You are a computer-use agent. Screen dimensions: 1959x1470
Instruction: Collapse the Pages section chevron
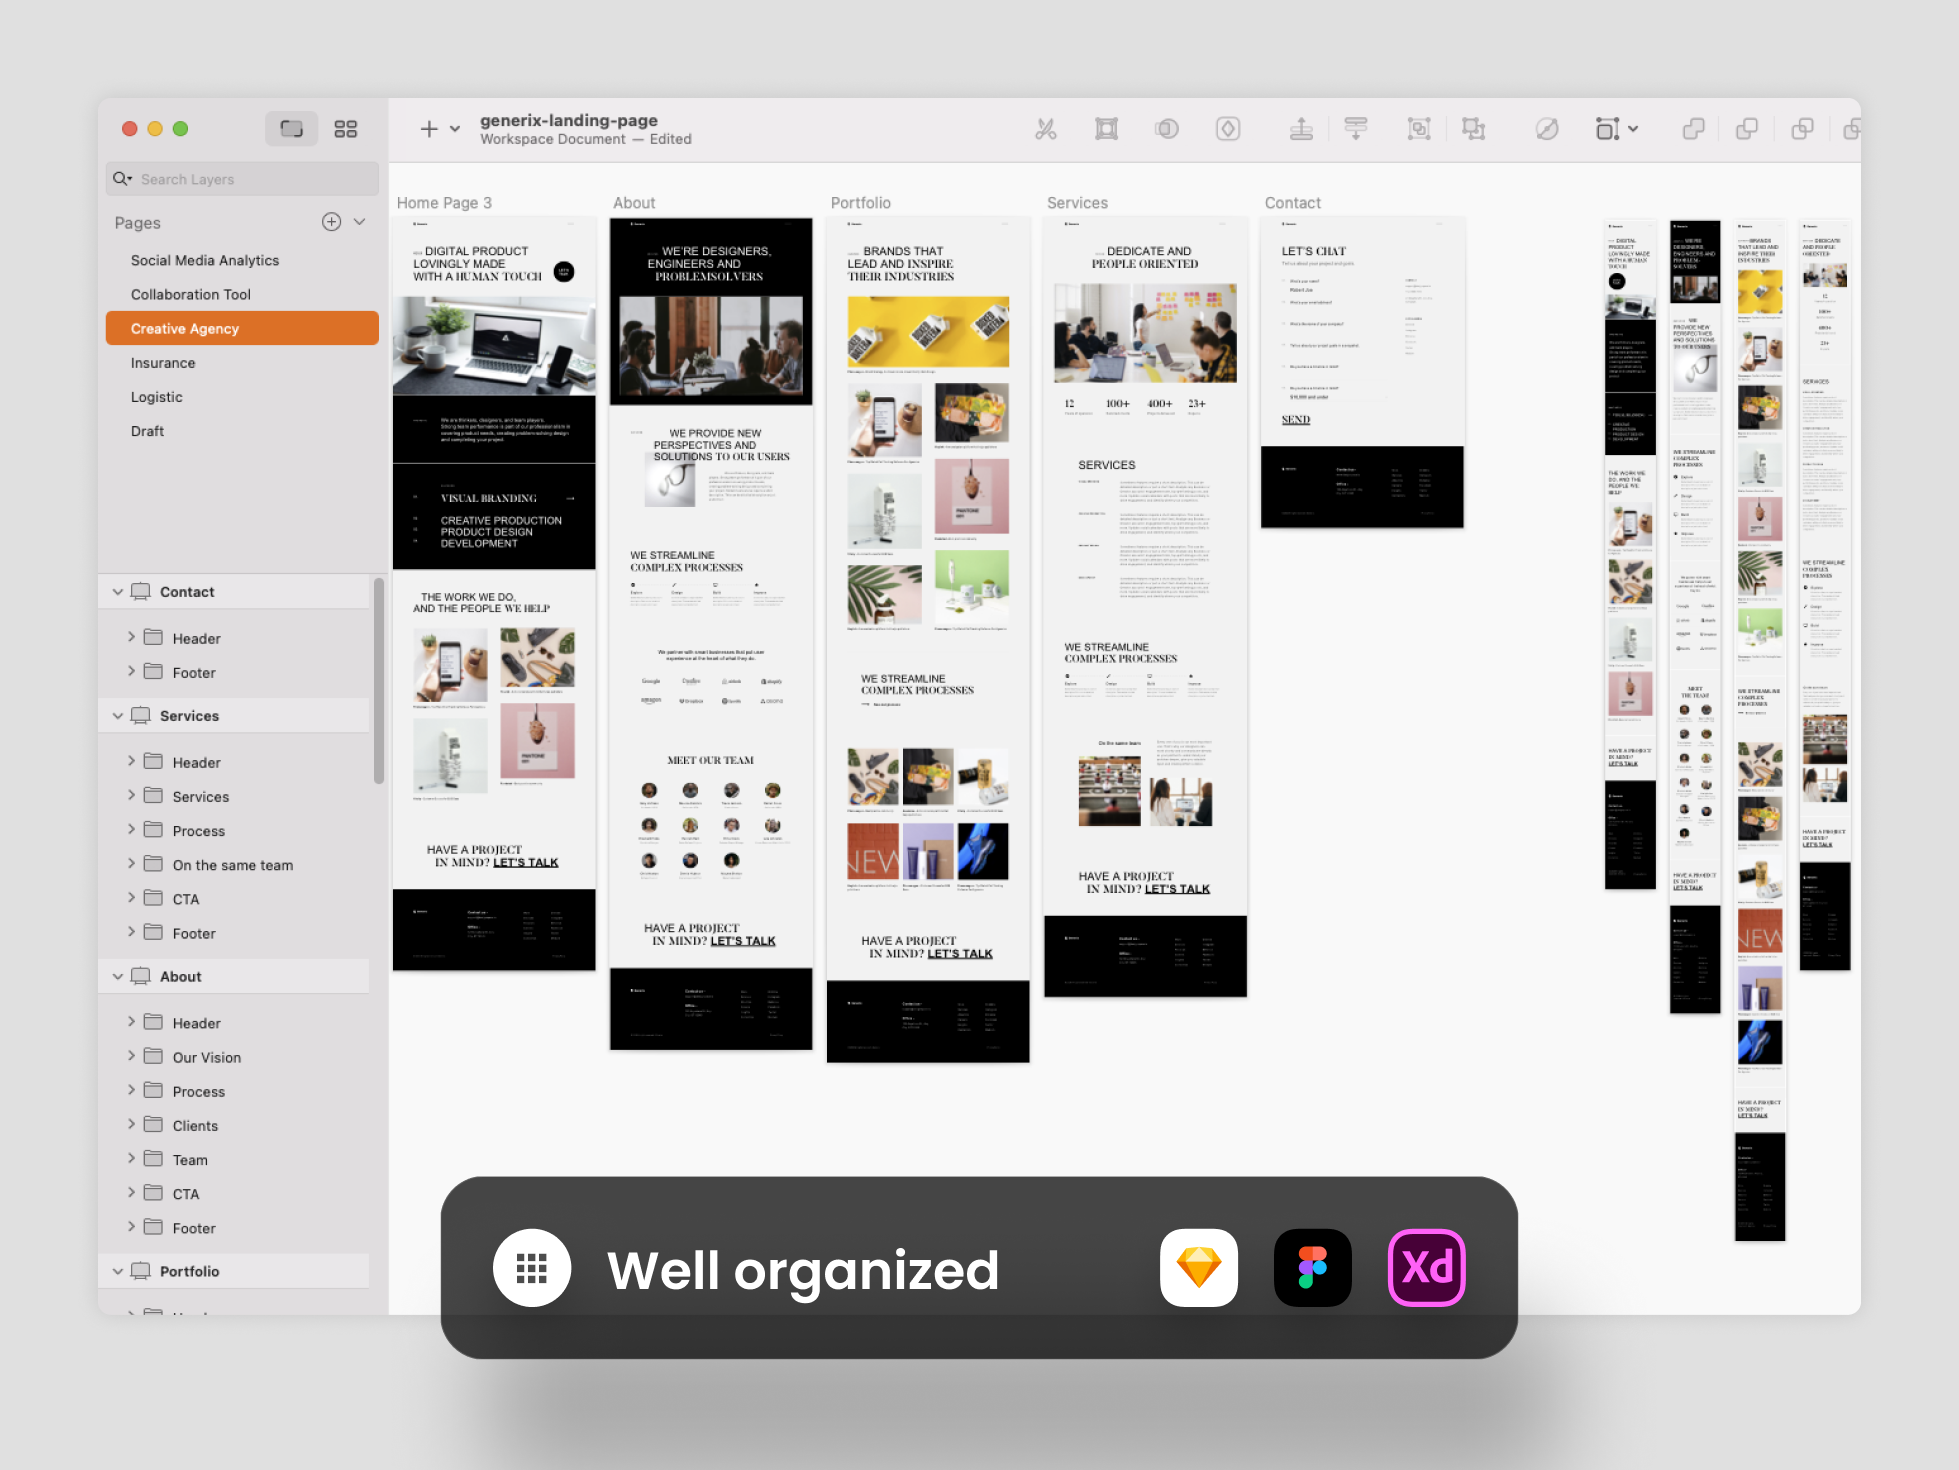click(x=361, y=222)
